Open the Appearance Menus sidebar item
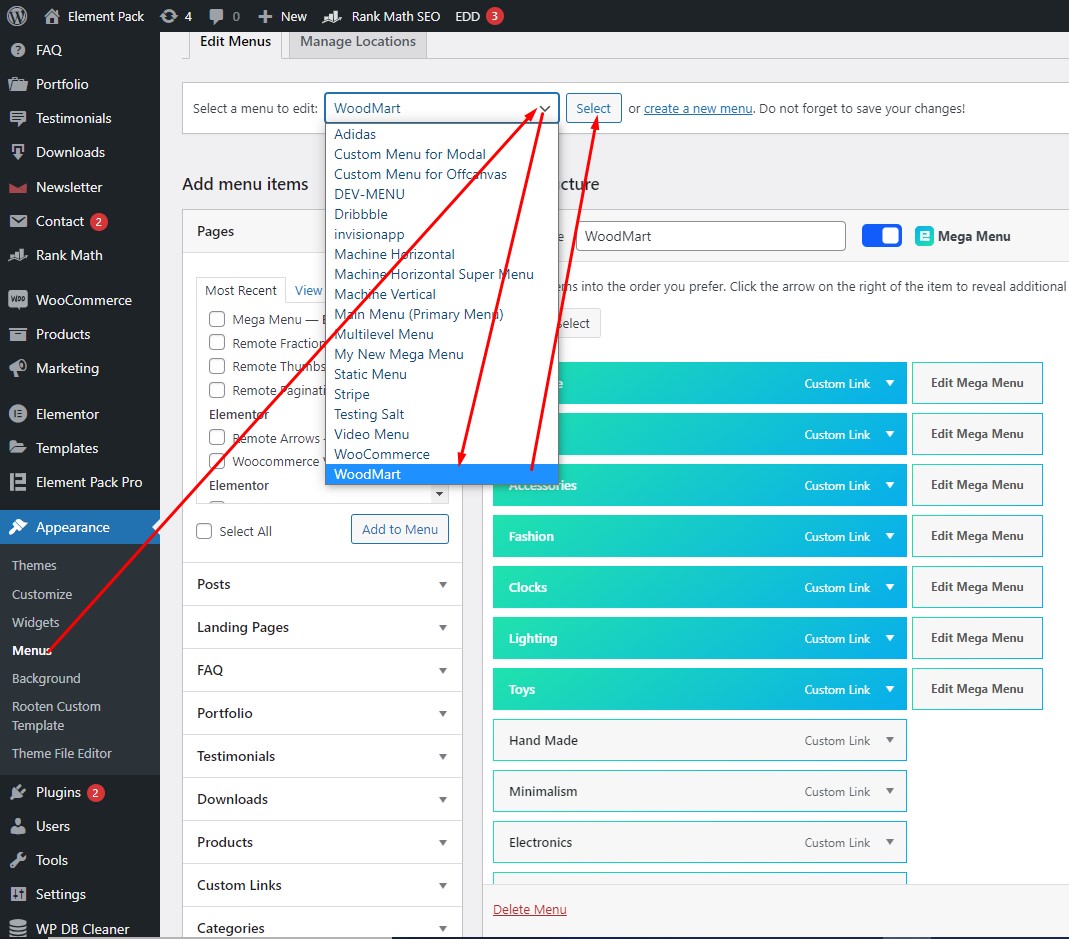This screenshot has height=939, width=1069. pyautogui.click(x=32, y=650)
